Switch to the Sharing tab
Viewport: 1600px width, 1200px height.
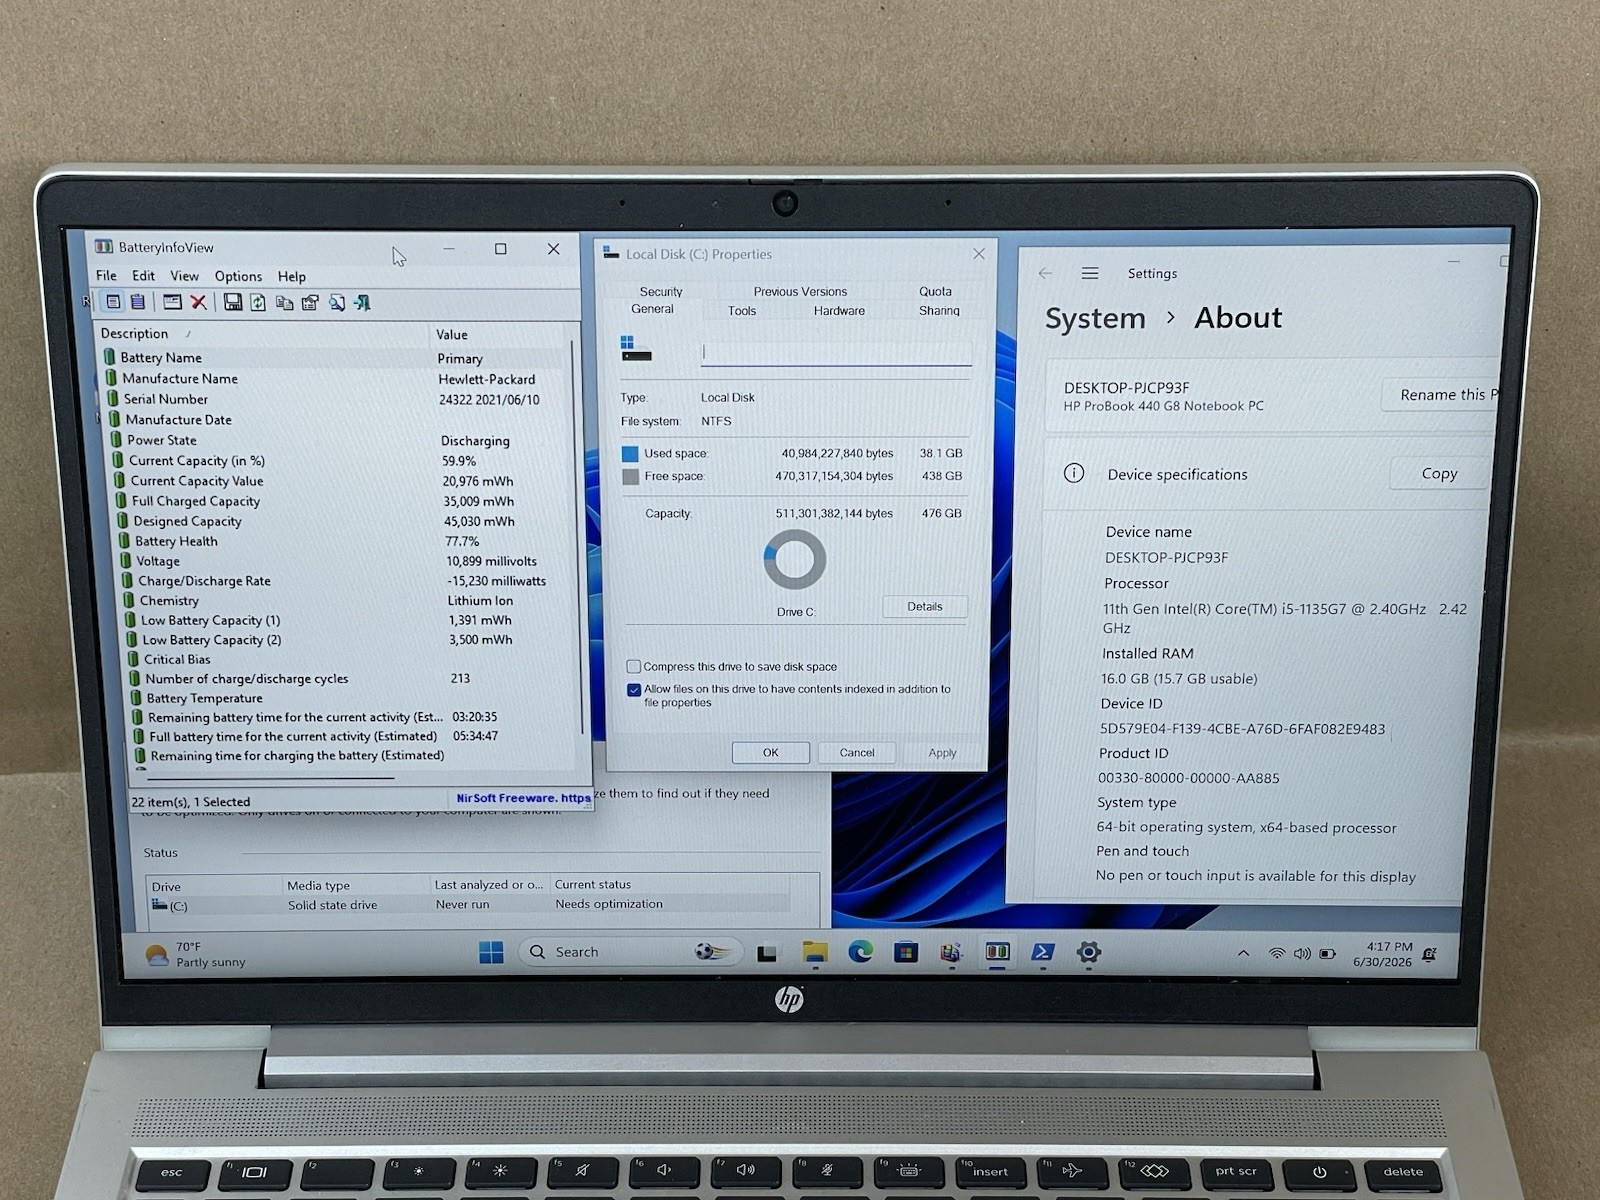pyautogui.click(x=939, y=311)
